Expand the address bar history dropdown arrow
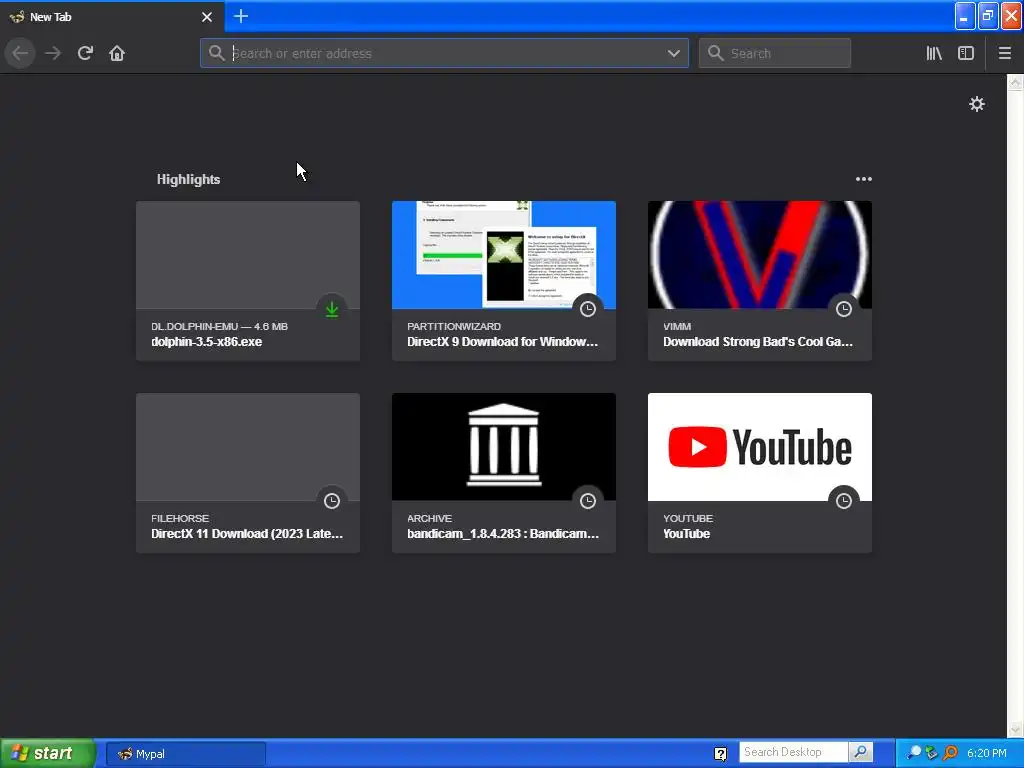Screen dimensions: 1024x768 pyautogui.click(x=674, y=54)
